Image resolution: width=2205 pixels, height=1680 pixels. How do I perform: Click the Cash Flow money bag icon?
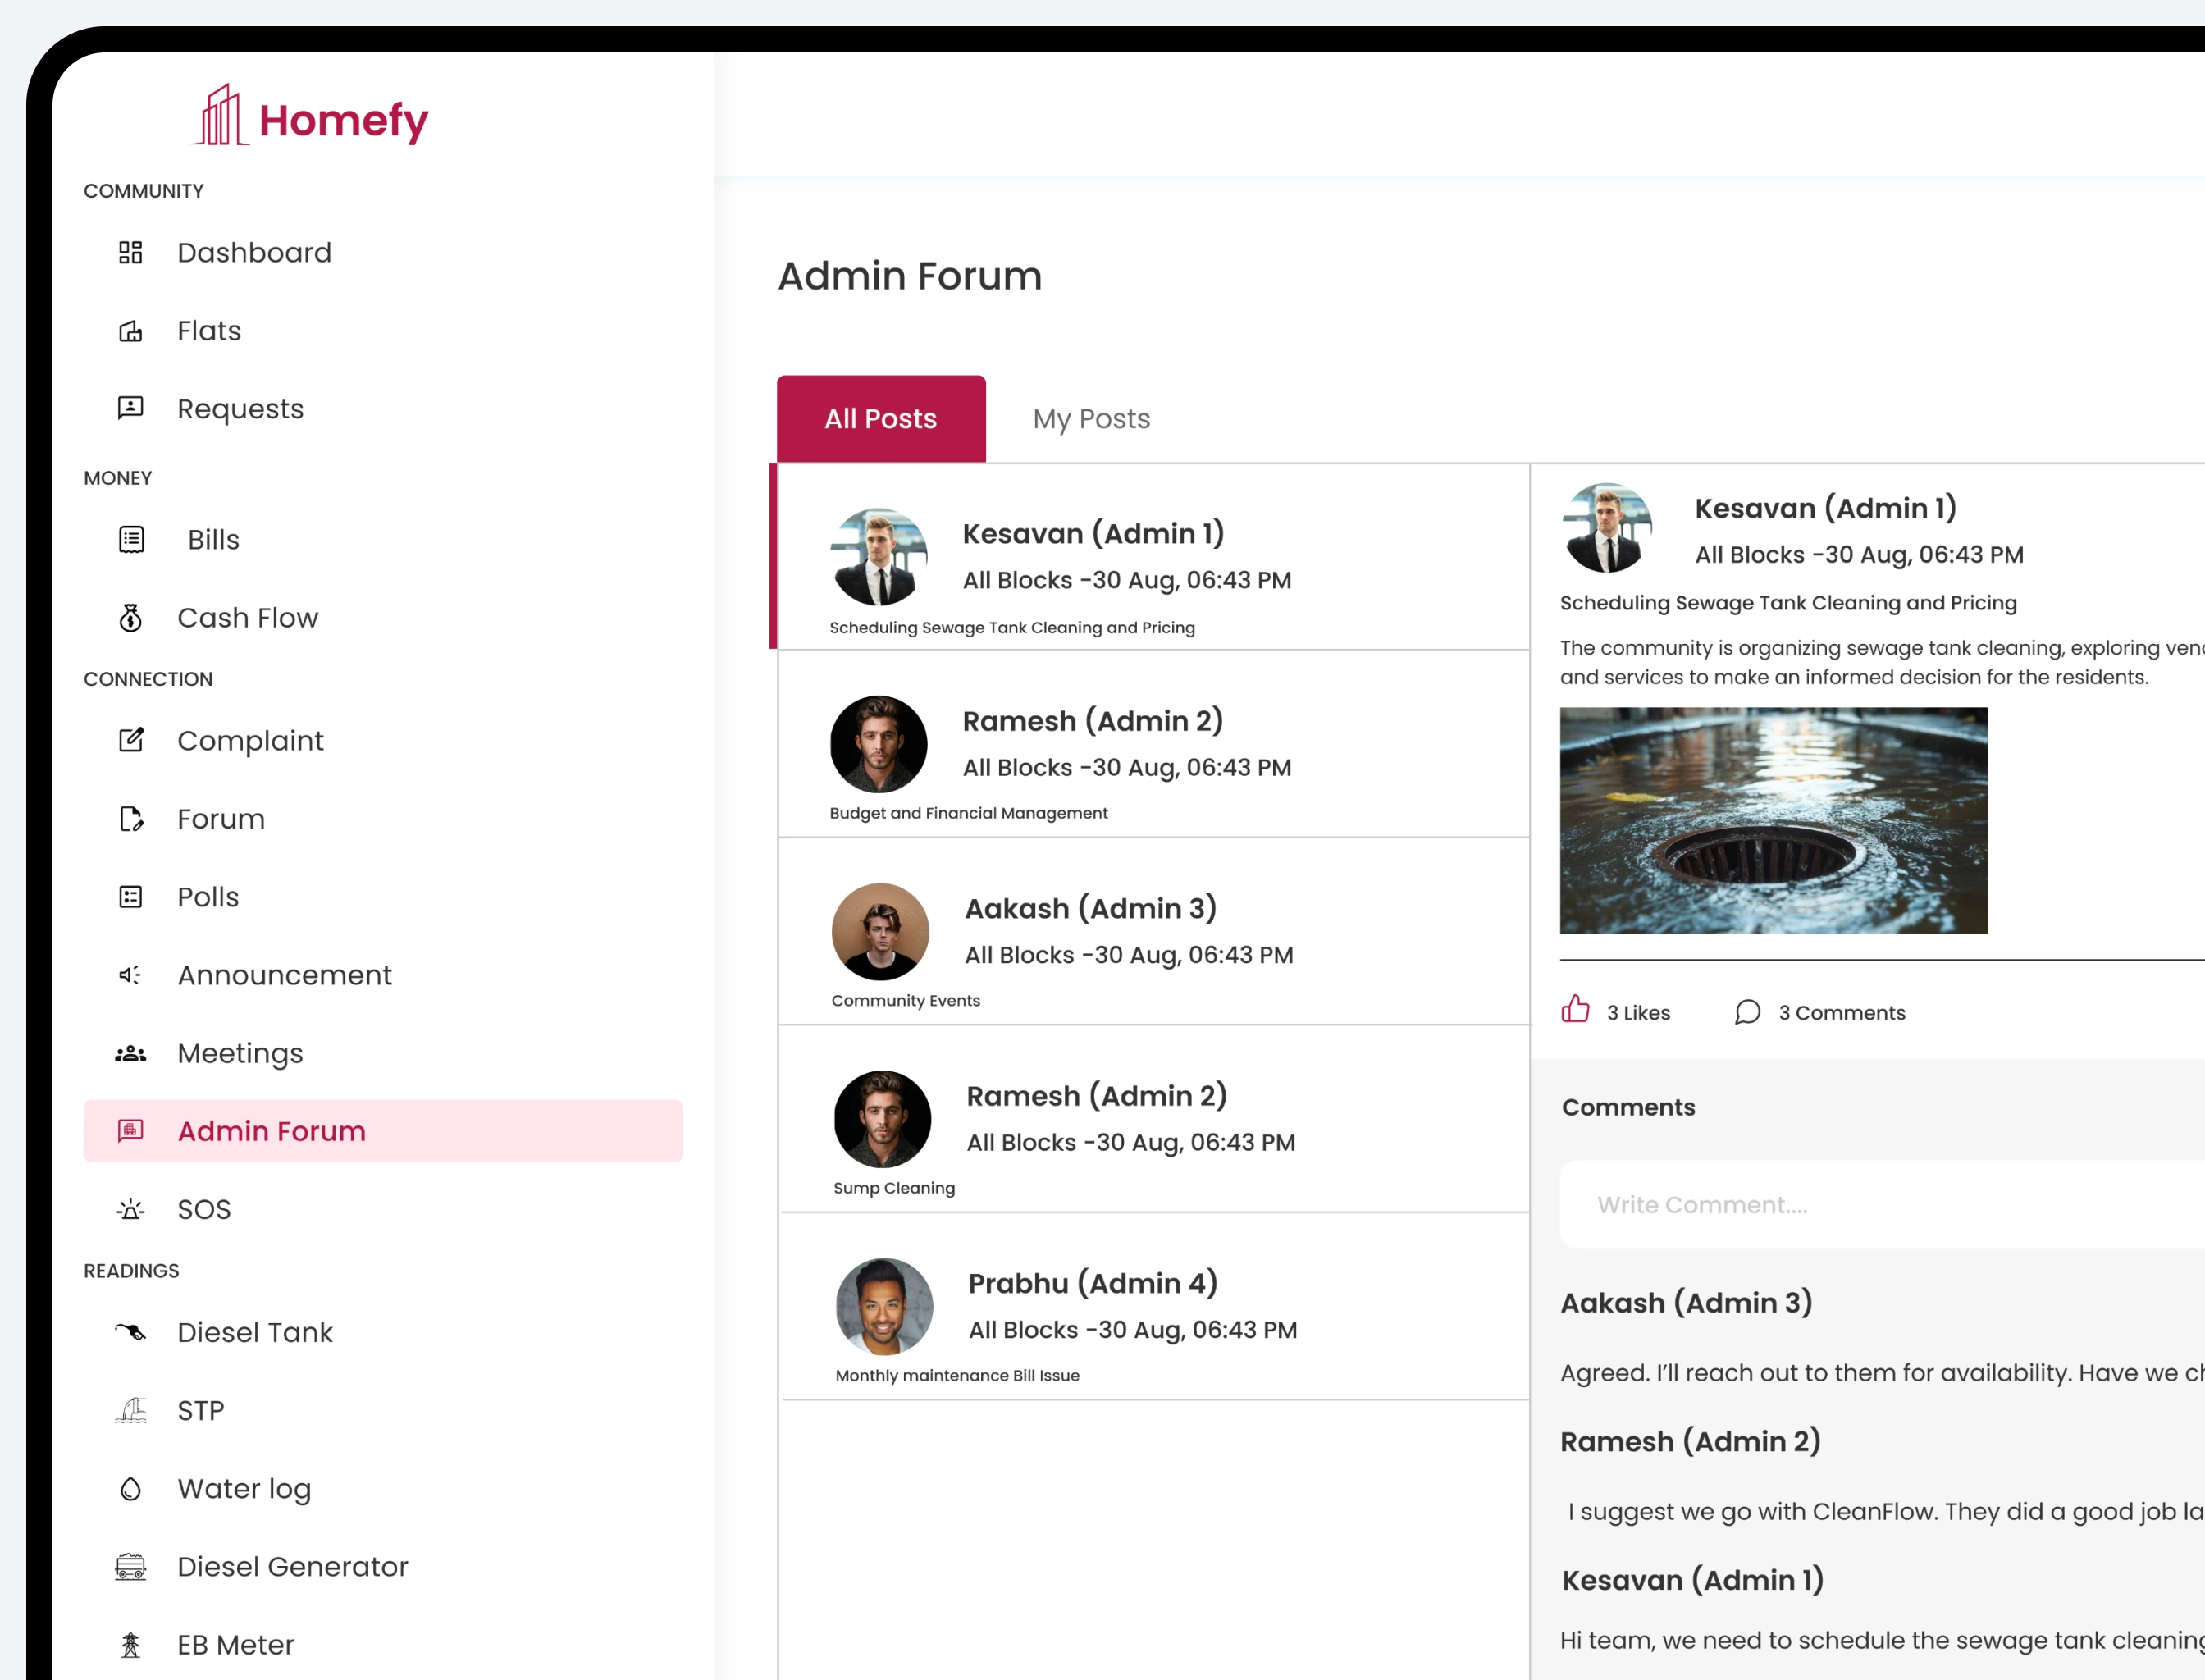[x=130, y=618]
